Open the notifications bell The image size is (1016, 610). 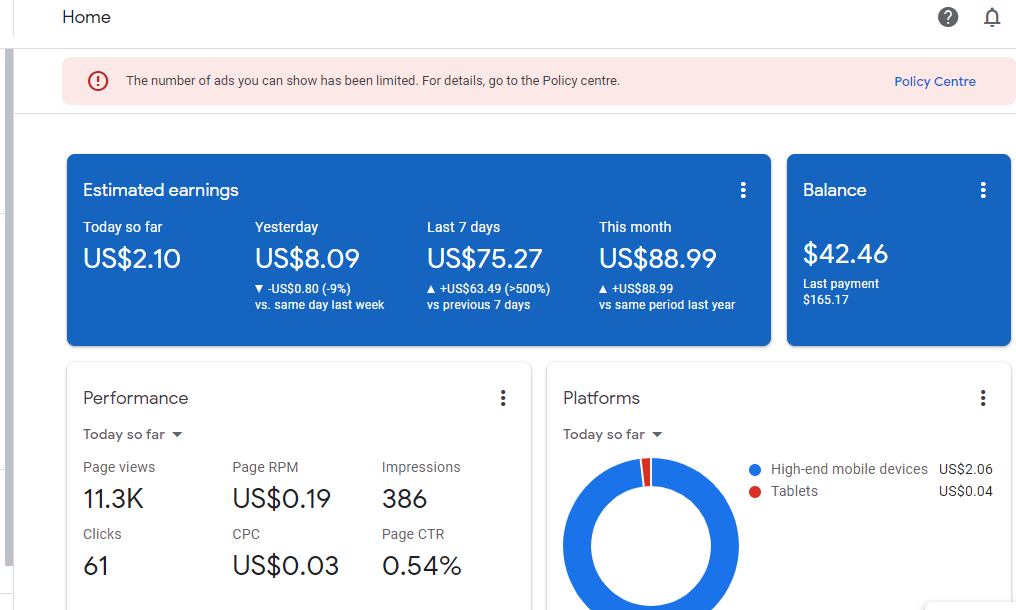991,17
